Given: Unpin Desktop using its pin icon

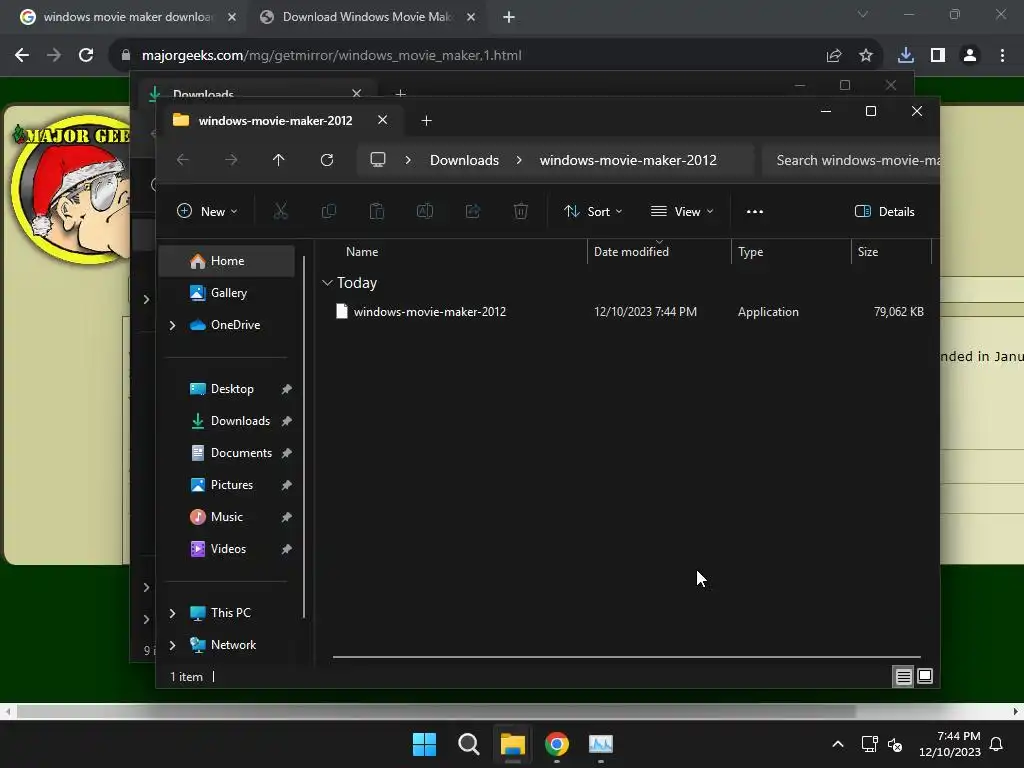Looking at the screenshot, I should click(x=286, y=389).
